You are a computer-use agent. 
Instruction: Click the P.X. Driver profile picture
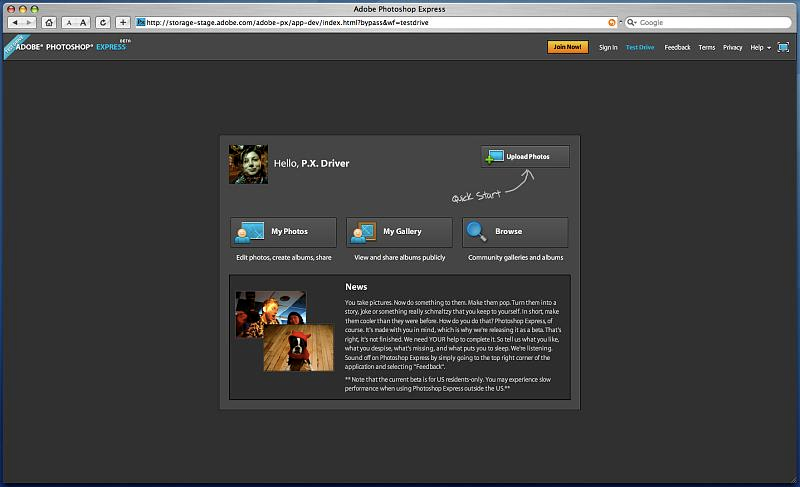pos(248,164)
